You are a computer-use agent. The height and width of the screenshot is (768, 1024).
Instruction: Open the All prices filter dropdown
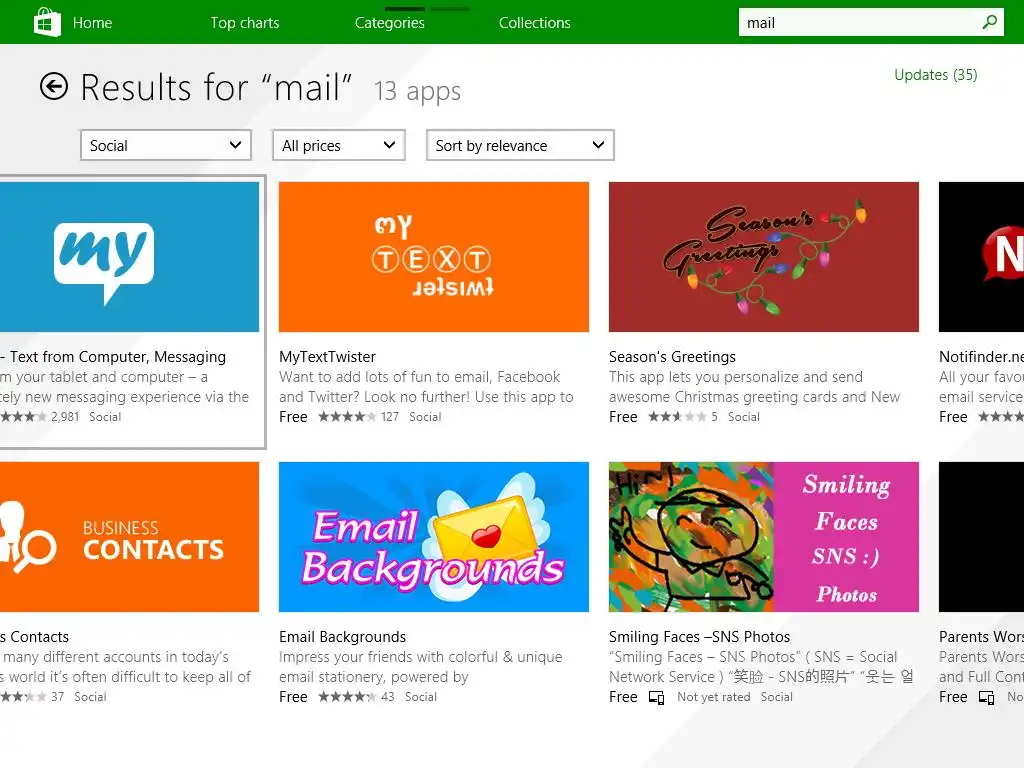(339, 145)
